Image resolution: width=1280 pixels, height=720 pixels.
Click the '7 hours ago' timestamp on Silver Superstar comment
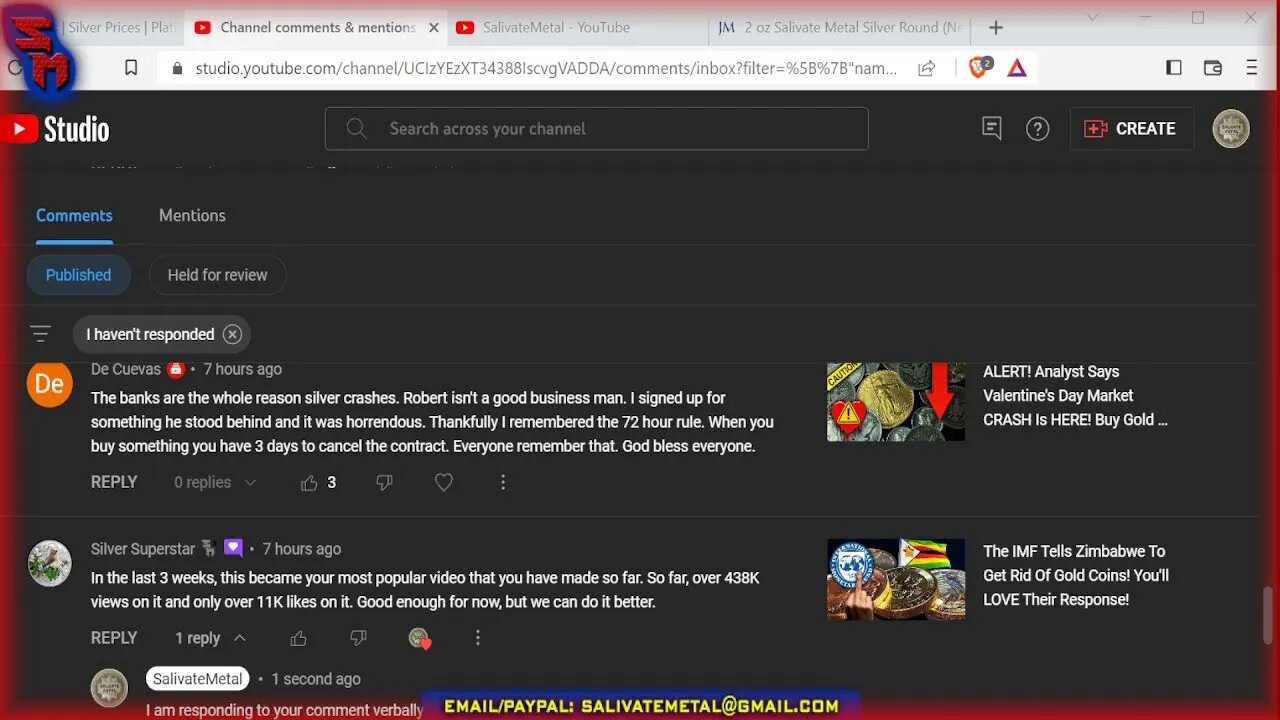(x=302, y=549)
